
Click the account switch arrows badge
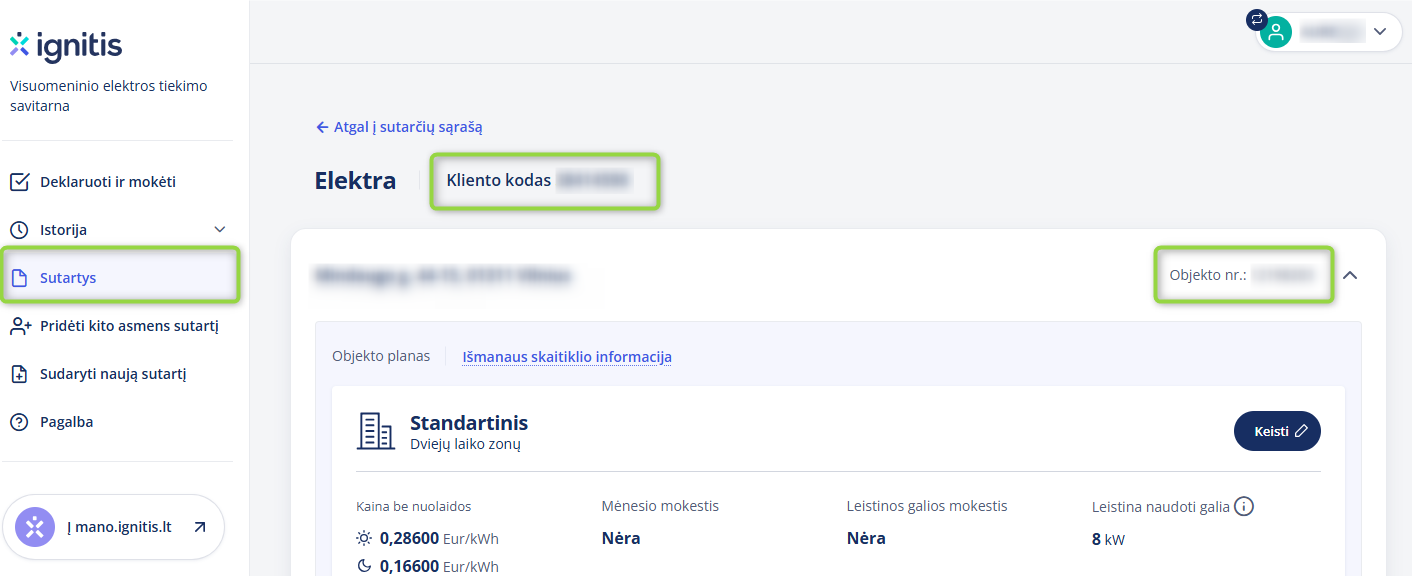[1257, 19]
